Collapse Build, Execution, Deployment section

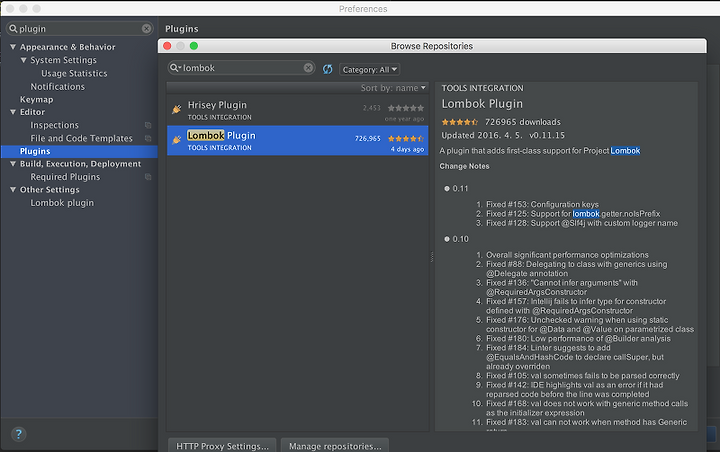tap(13, 164)
